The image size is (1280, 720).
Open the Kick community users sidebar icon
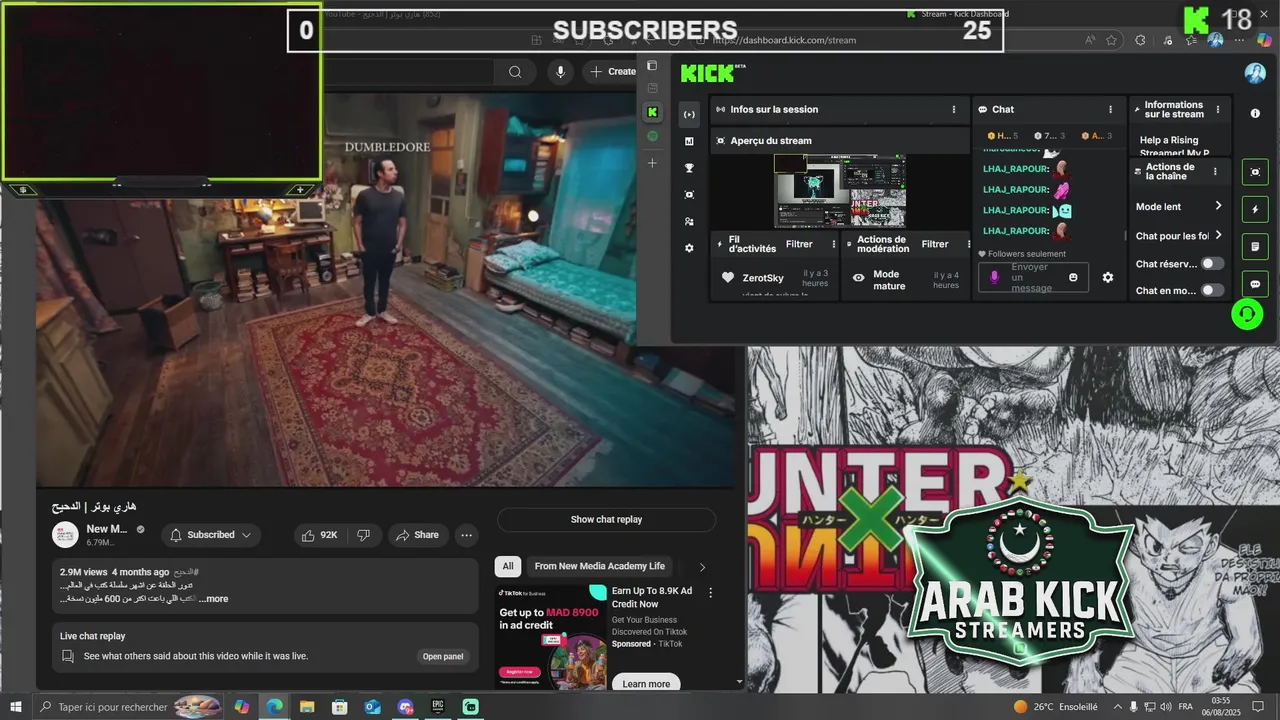click(x=689, y=221)
